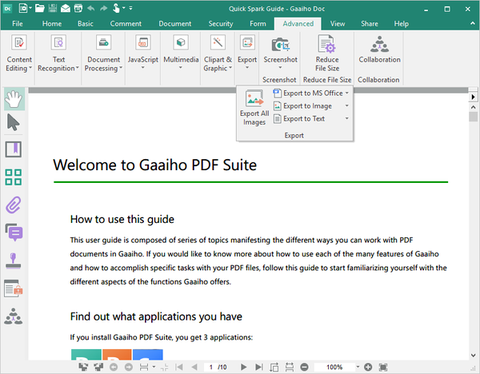This screenshot has height=374, width=480.
Task: Click Export All Images button
Action: tap(254, 108)
